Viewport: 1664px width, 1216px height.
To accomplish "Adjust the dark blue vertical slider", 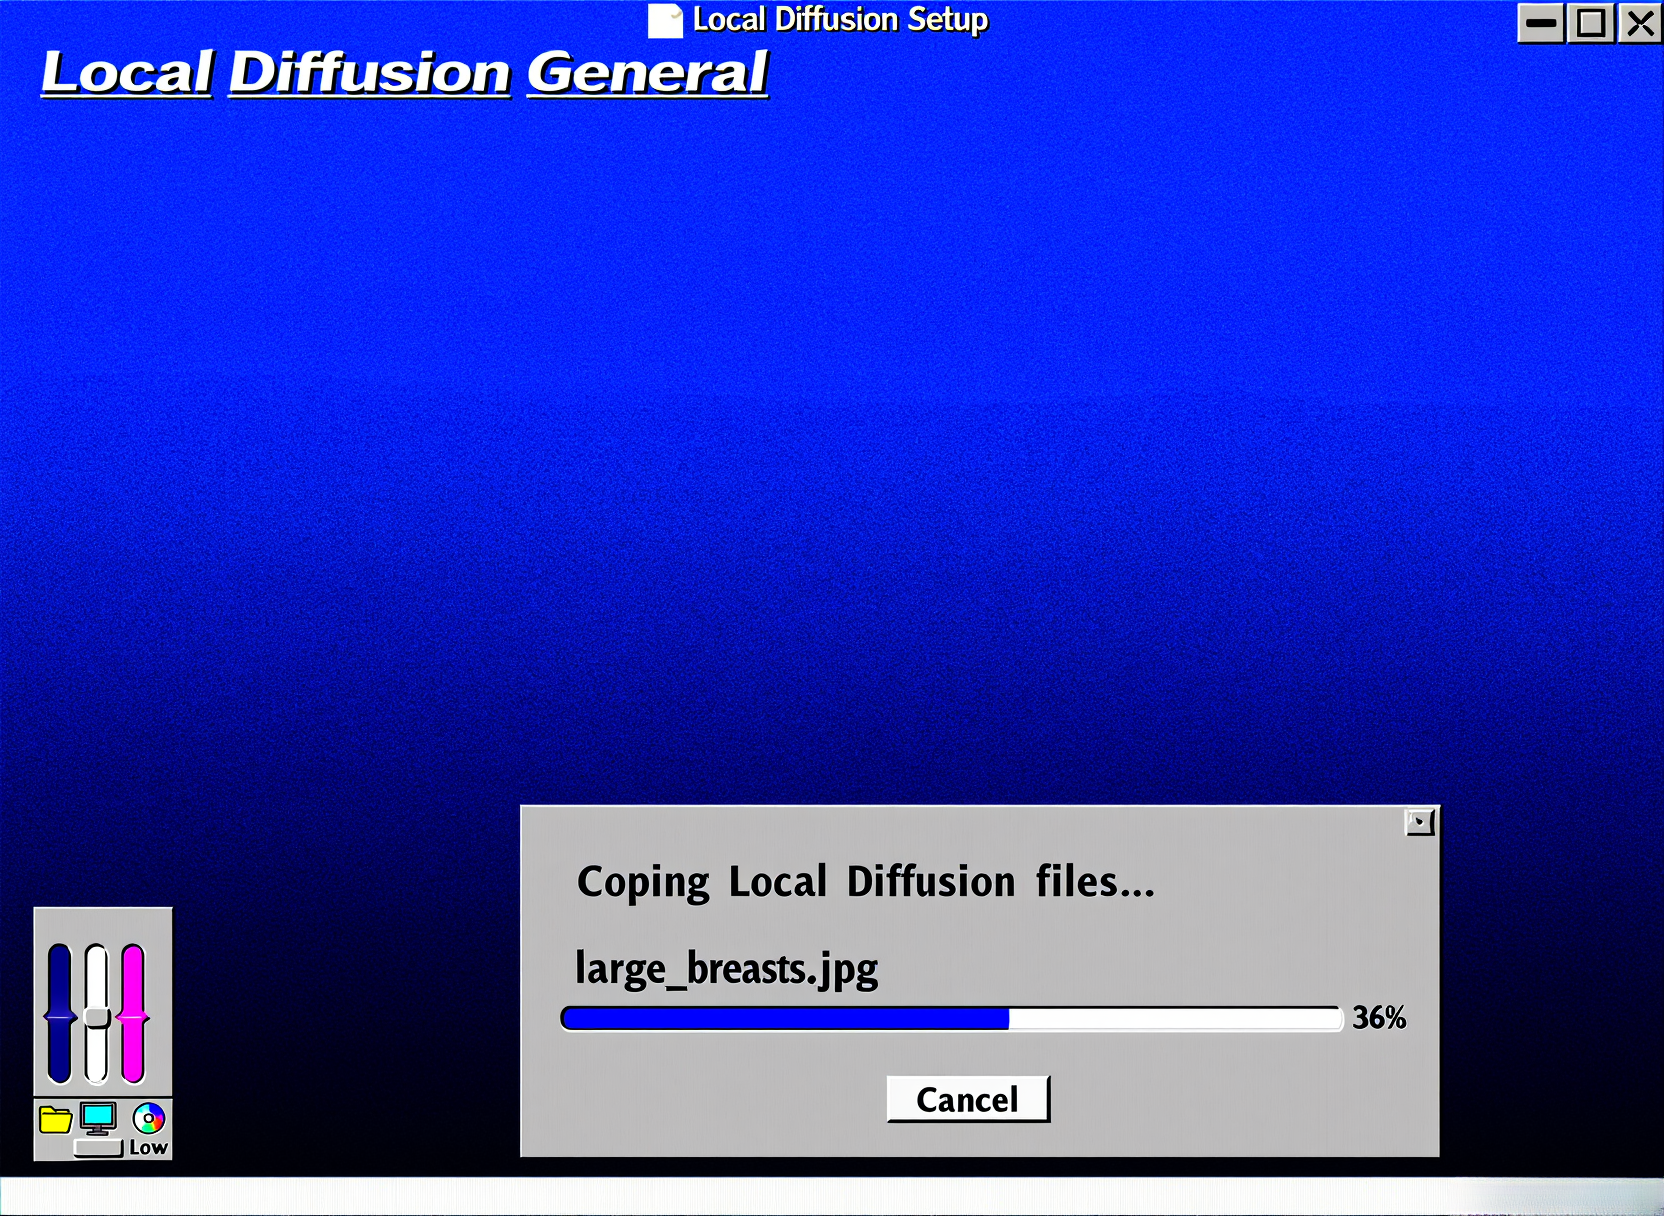I will pyautogui.click(x=60, y=1013).
